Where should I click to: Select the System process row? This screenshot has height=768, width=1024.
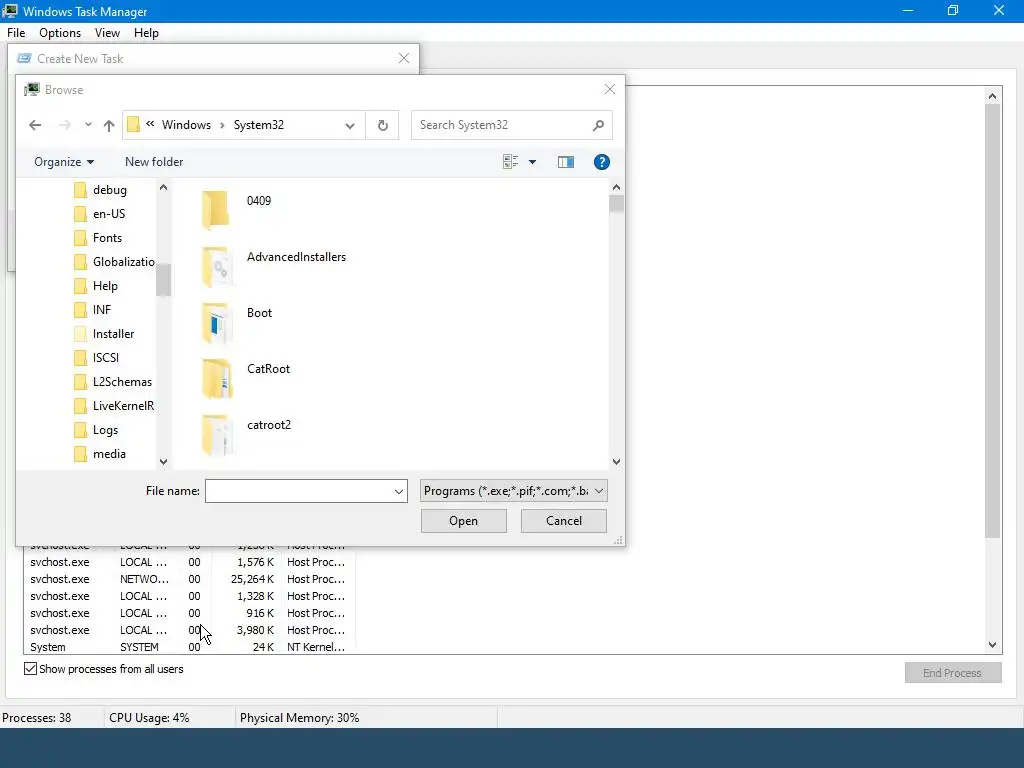click(x=189, y=647)
